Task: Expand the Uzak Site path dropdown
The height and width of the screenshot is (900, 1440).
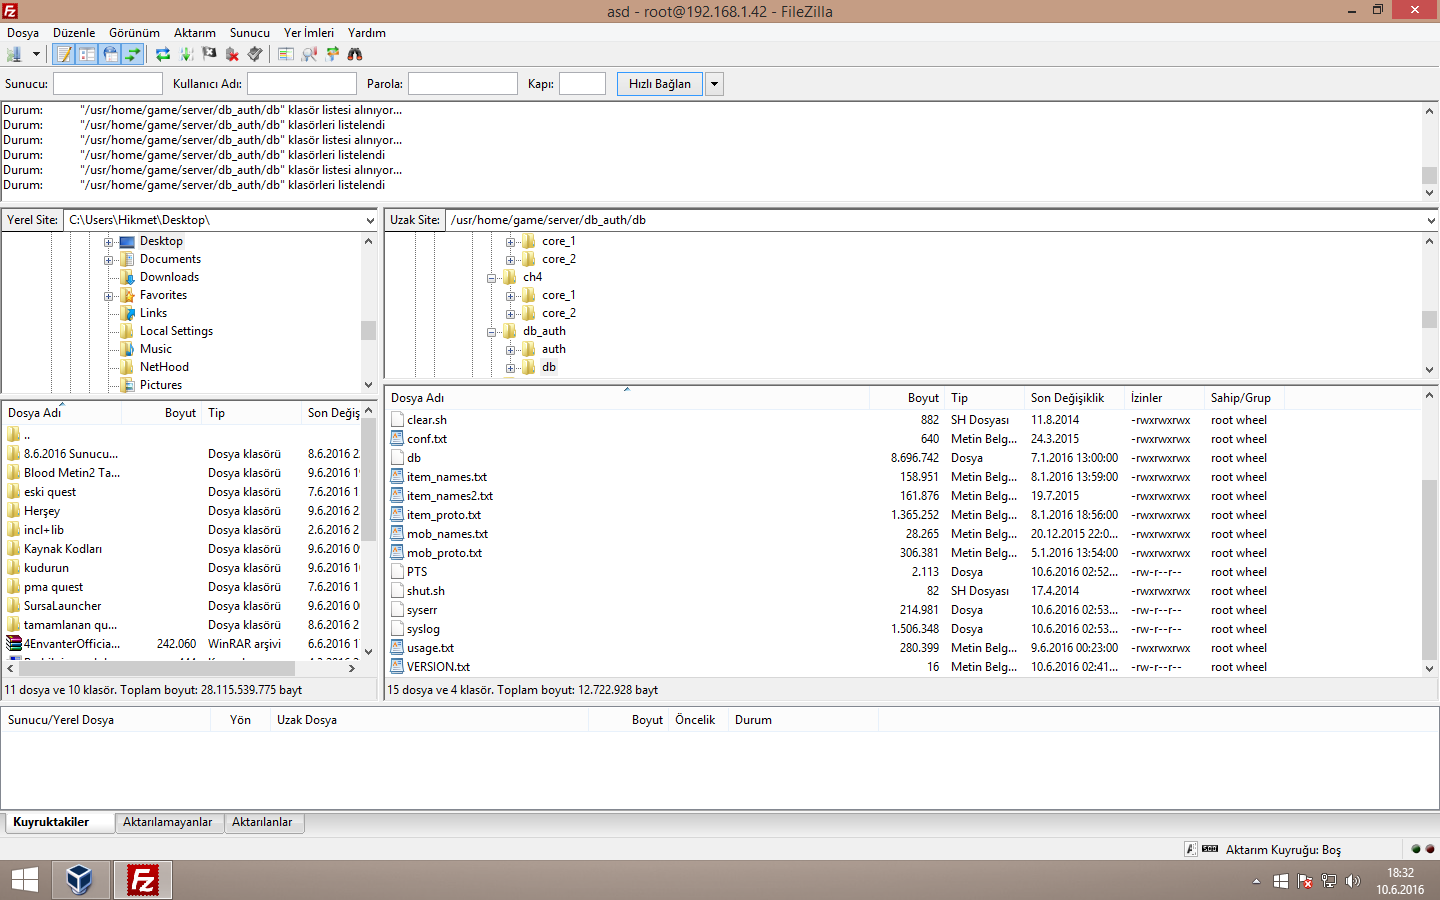Action: pyautogui.click(x=1431, y=220)
